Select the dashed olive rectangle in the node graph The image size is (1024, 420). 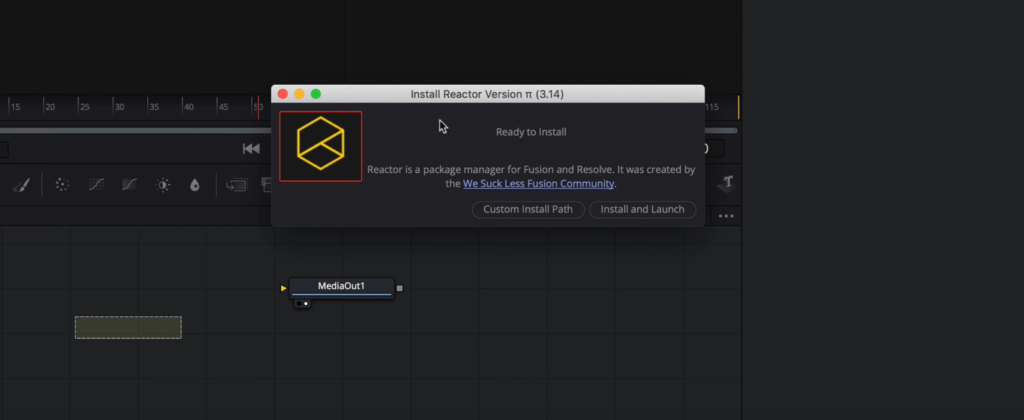coord(128,327)
